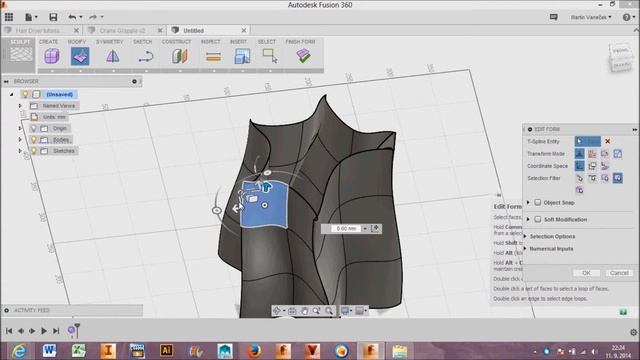Viewport: 640px width, 360px height.
Task: Activate the Select window tool
Action: [270, 56]
